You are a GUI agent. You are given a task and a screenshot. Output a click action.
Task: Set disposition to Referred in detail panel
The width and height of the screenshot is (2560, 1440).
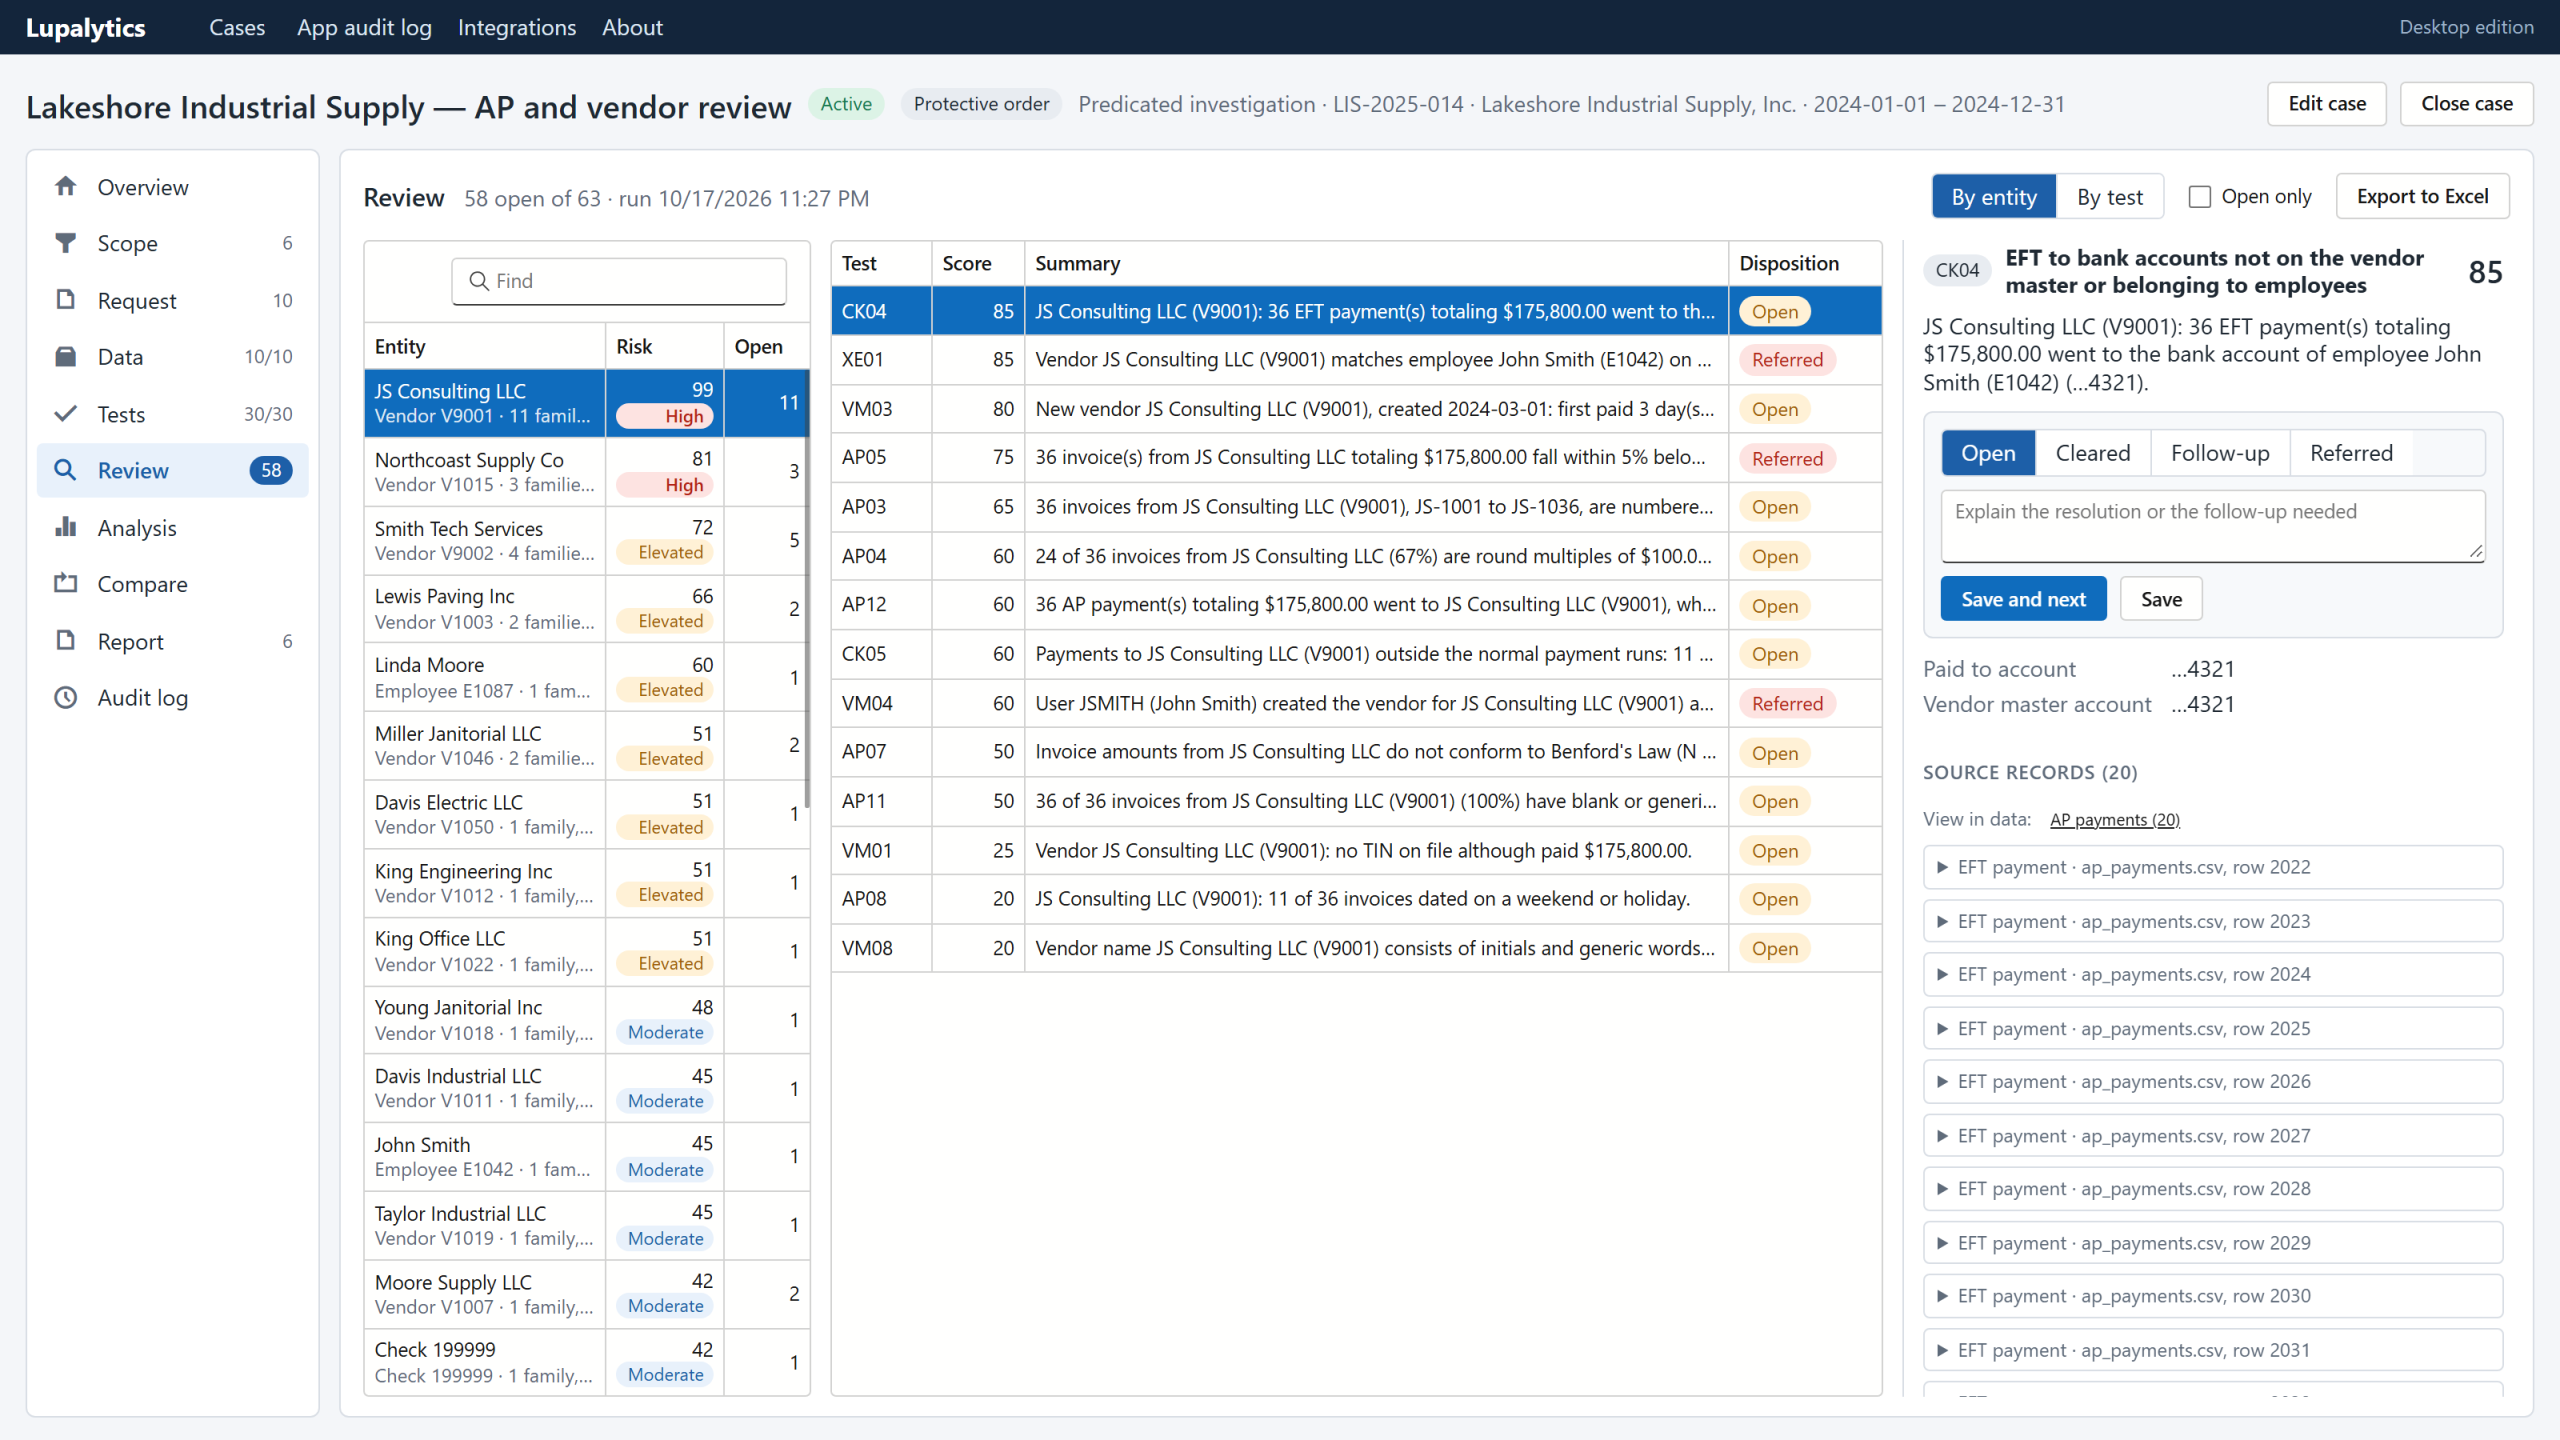tap(2351, 453)
